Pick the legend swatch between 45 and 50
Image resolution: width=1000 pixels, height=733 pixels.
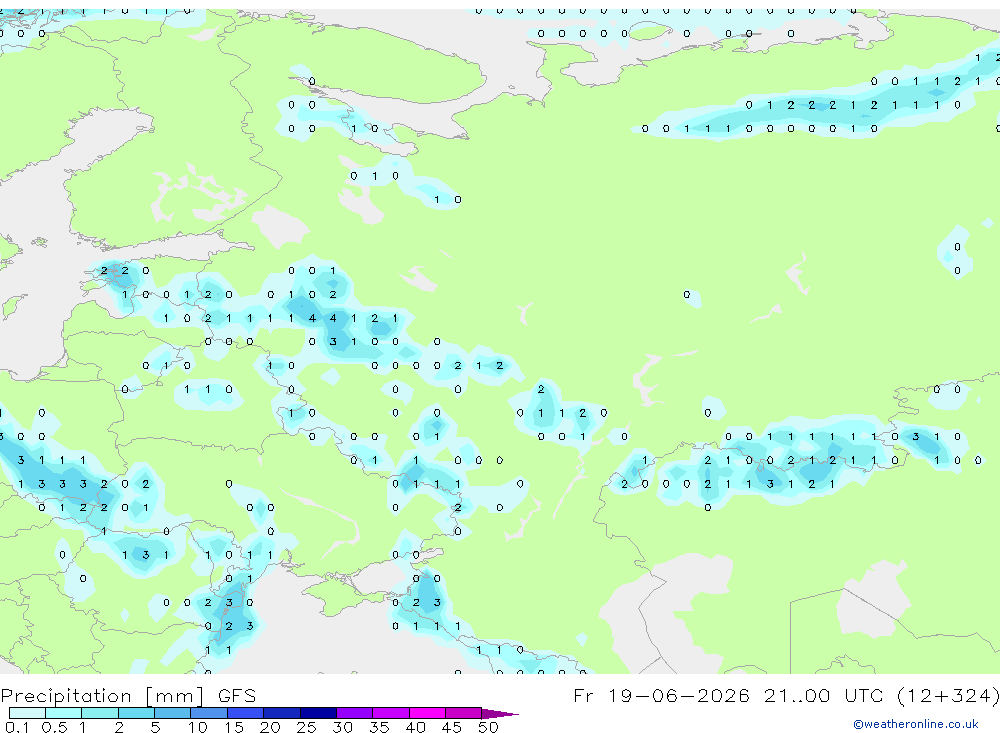(464, 713)
